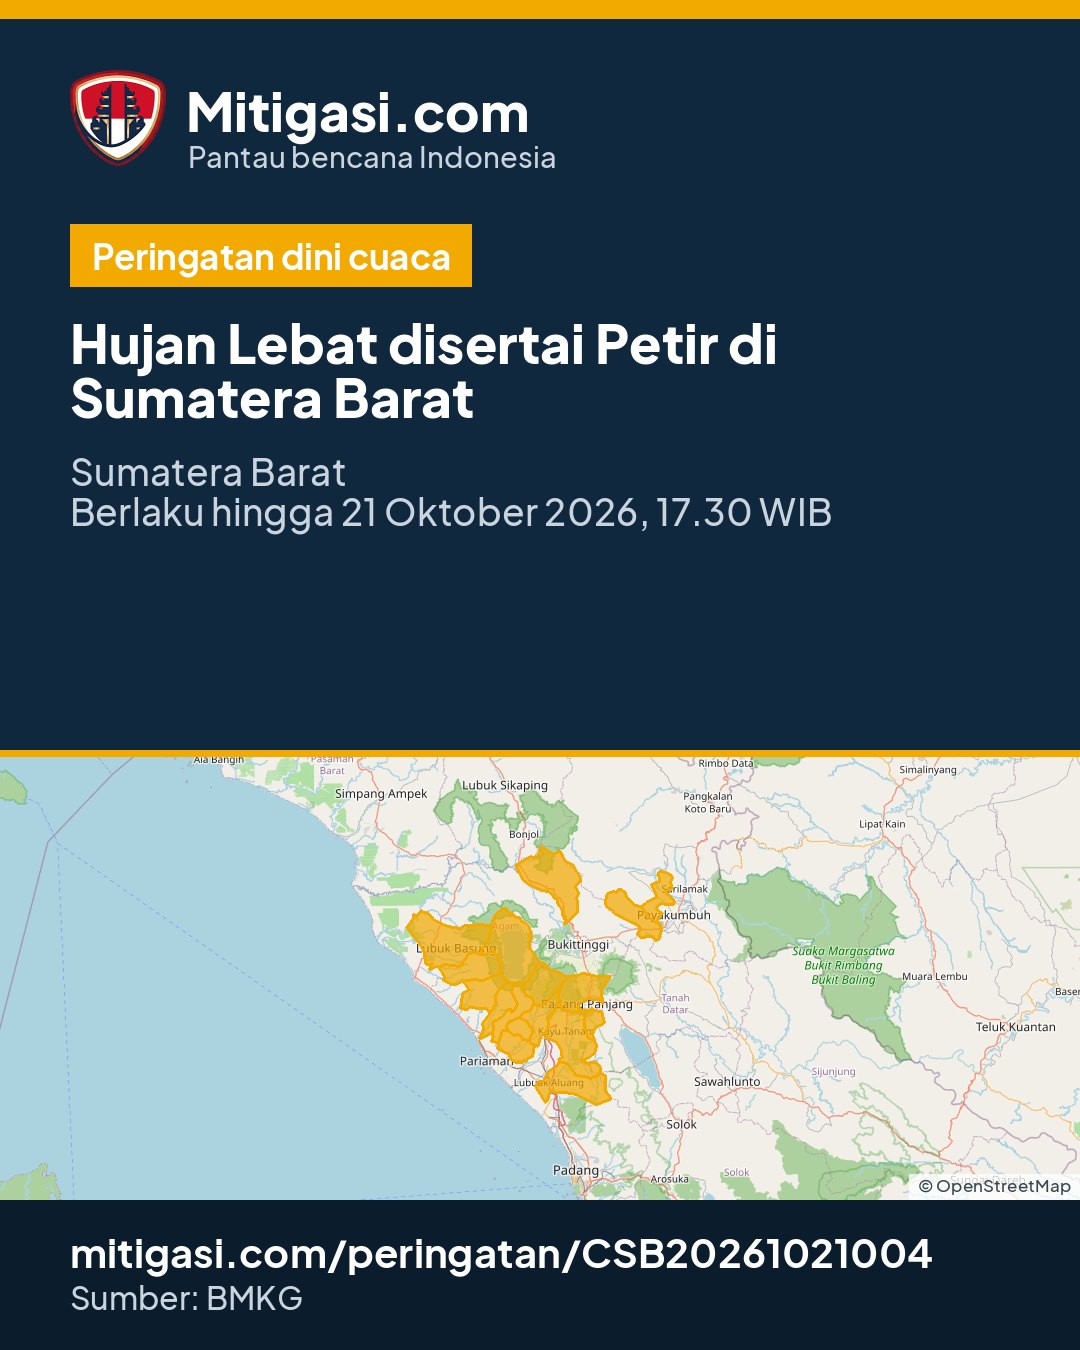Viewport: 1080px width, 1350px height.
Task: Click the Lubuk Basung label on map
Action: (456, 948)
